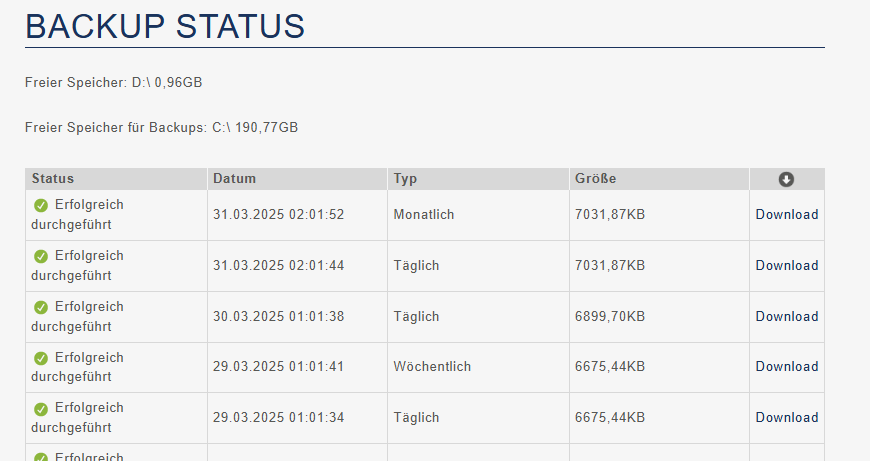
Task: Click green checkmark of monthly backup 02:01:52
Action: tap(41, 205)
